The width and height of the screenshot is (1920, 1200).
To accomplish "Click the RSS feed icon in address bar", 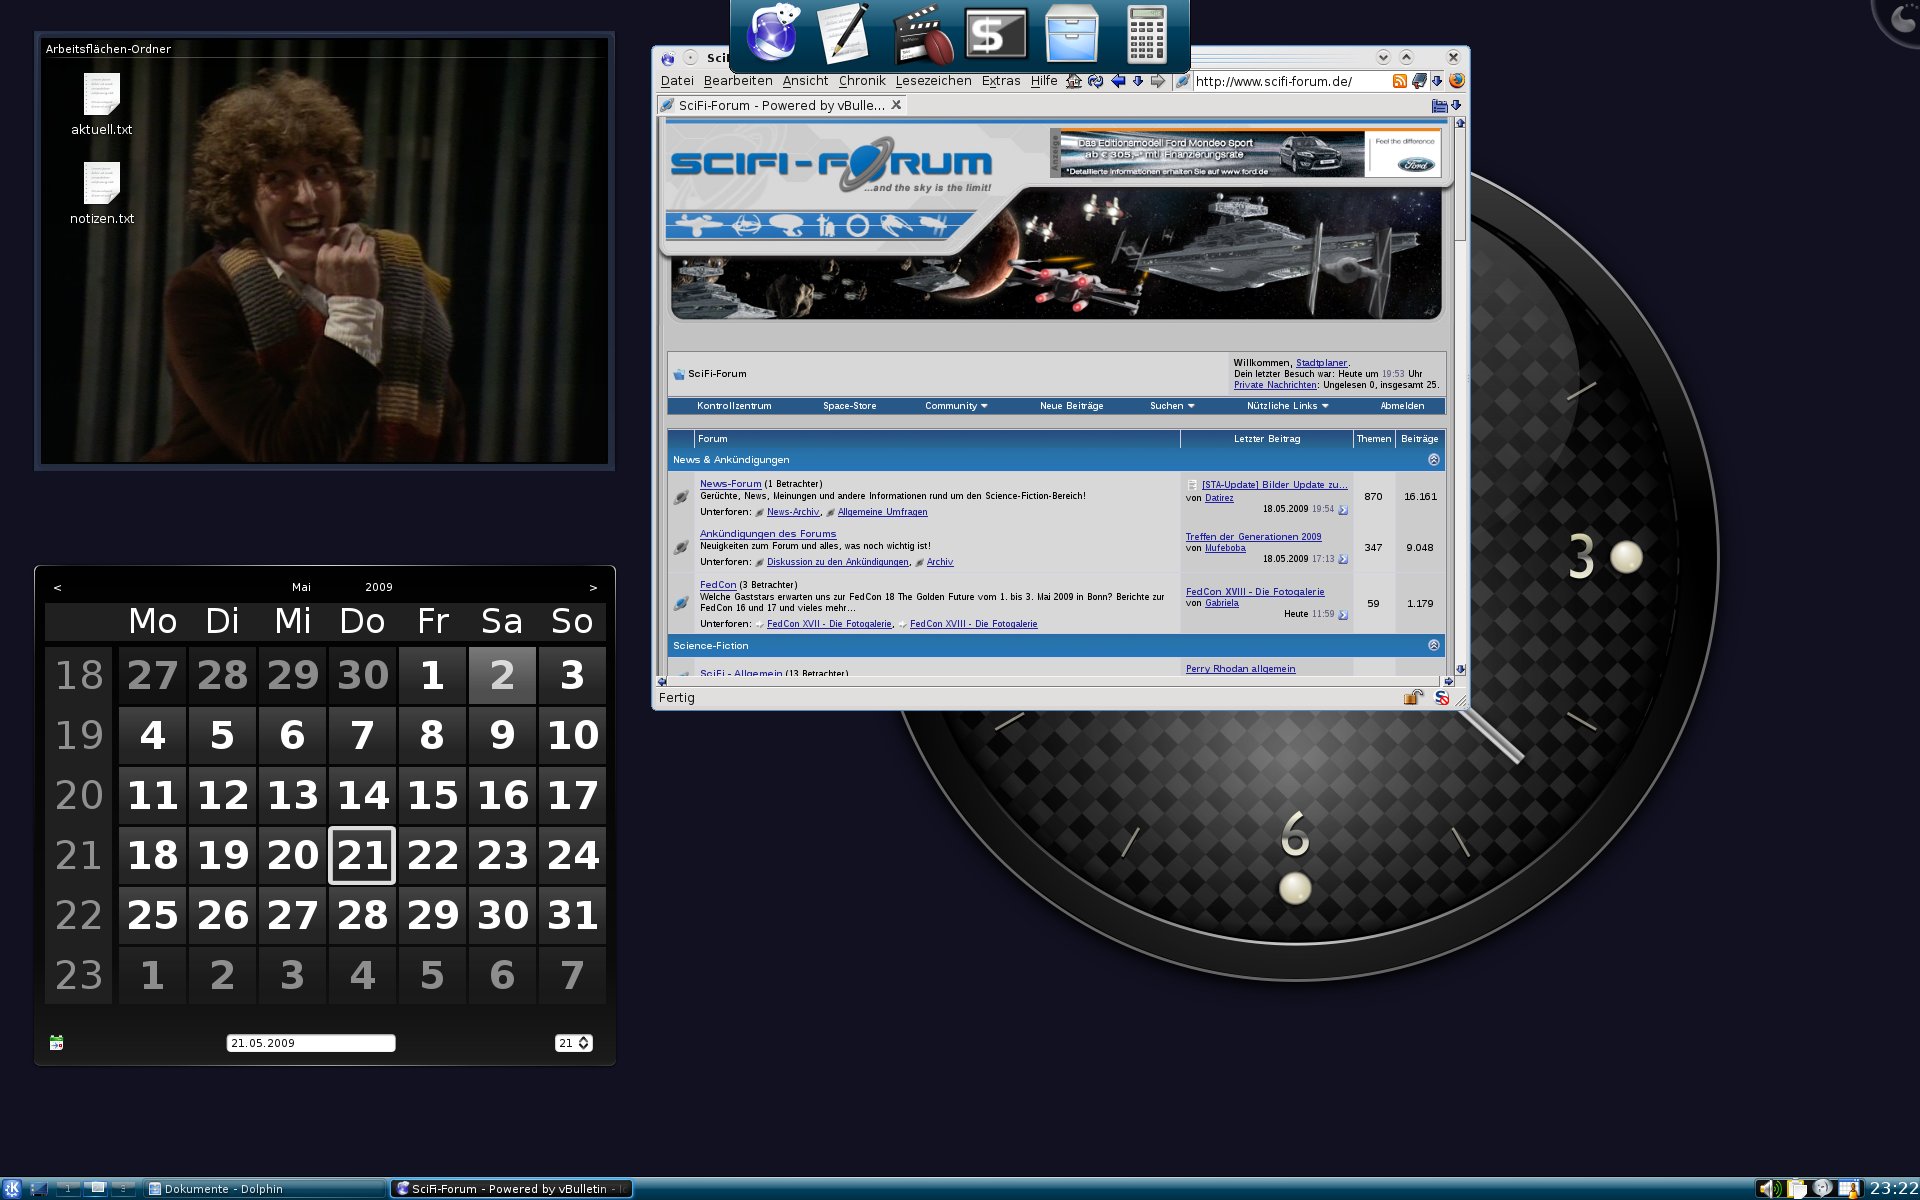I will tap(1400, 81).
